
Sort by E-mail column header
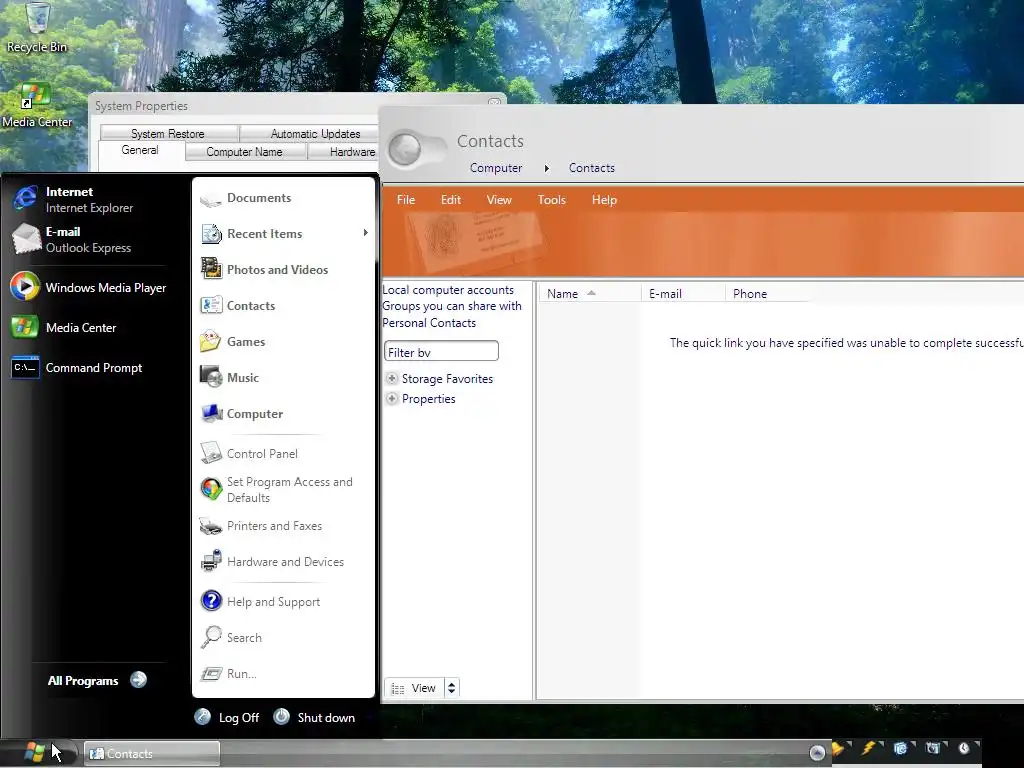pos(683,294)
